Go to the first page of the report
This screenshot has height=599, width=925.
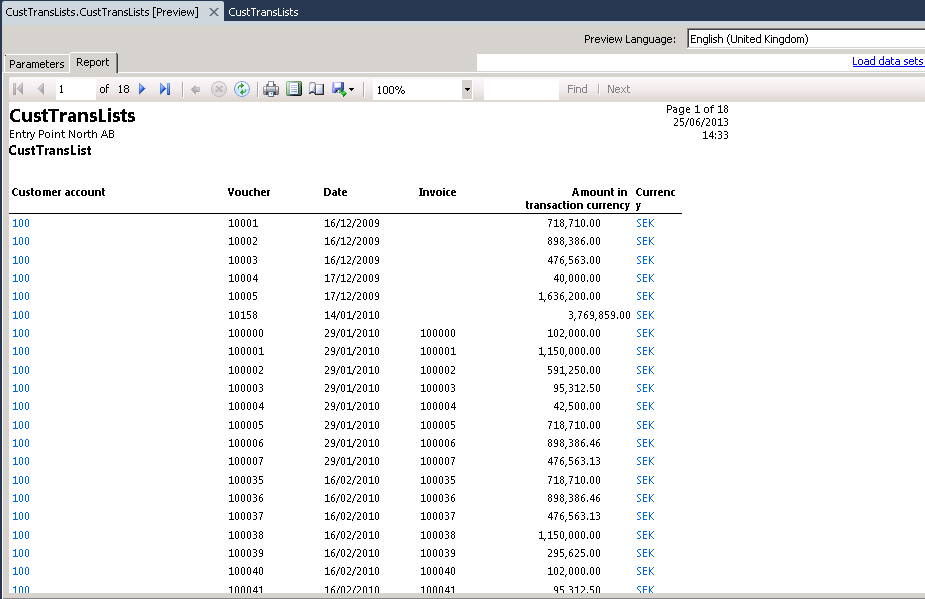pyautogui.click(x=17, y=89)
